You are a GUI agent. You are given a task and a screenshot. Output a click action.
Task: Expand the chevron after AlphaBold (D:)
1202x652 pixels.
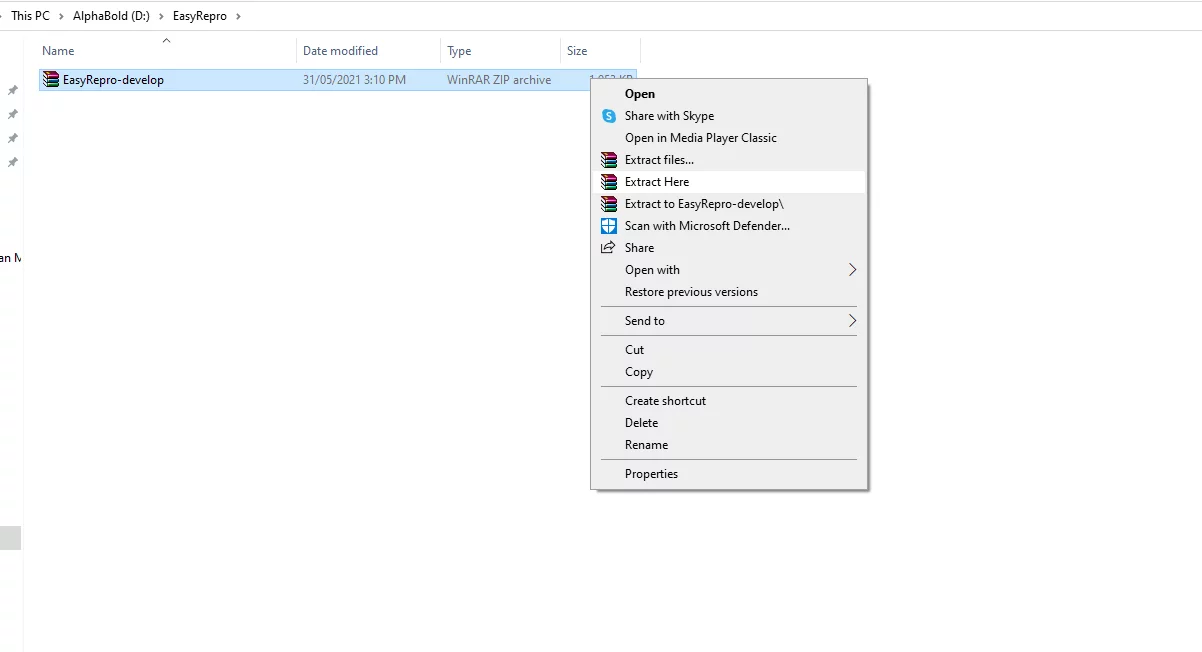[161, 16]
